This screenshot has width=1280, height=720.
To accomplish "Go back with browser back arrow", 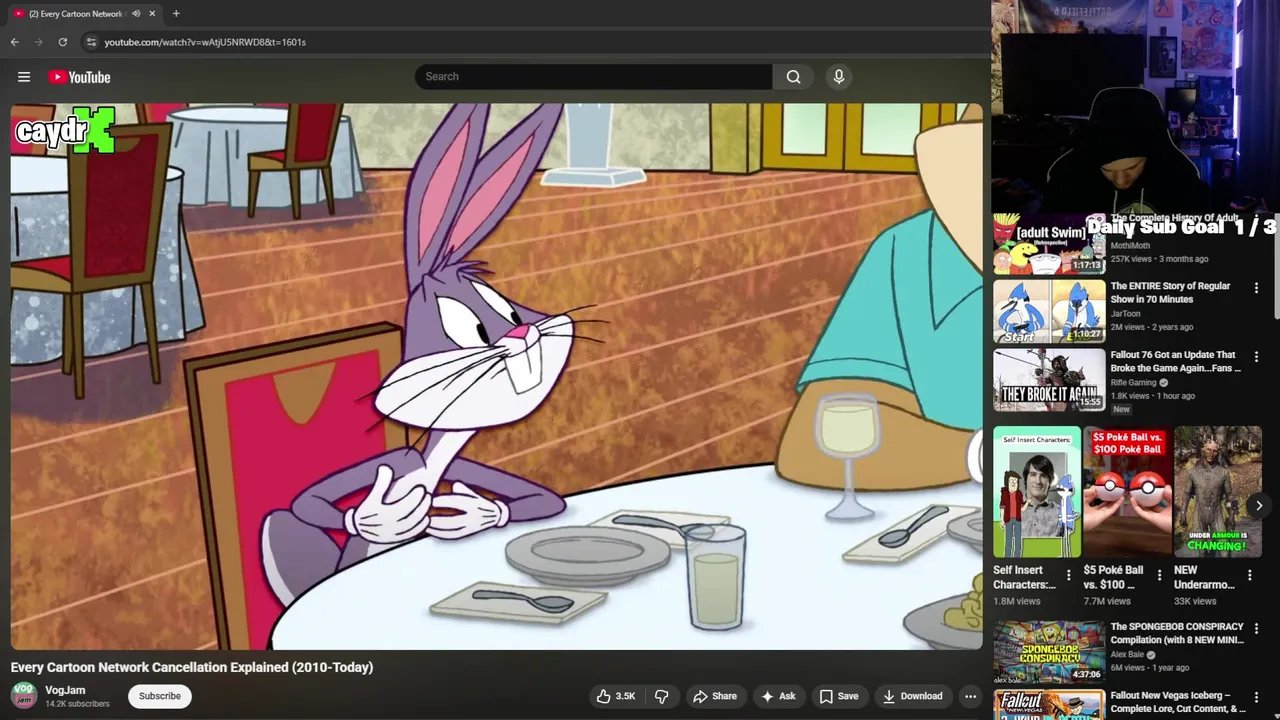I will point(14,42).
